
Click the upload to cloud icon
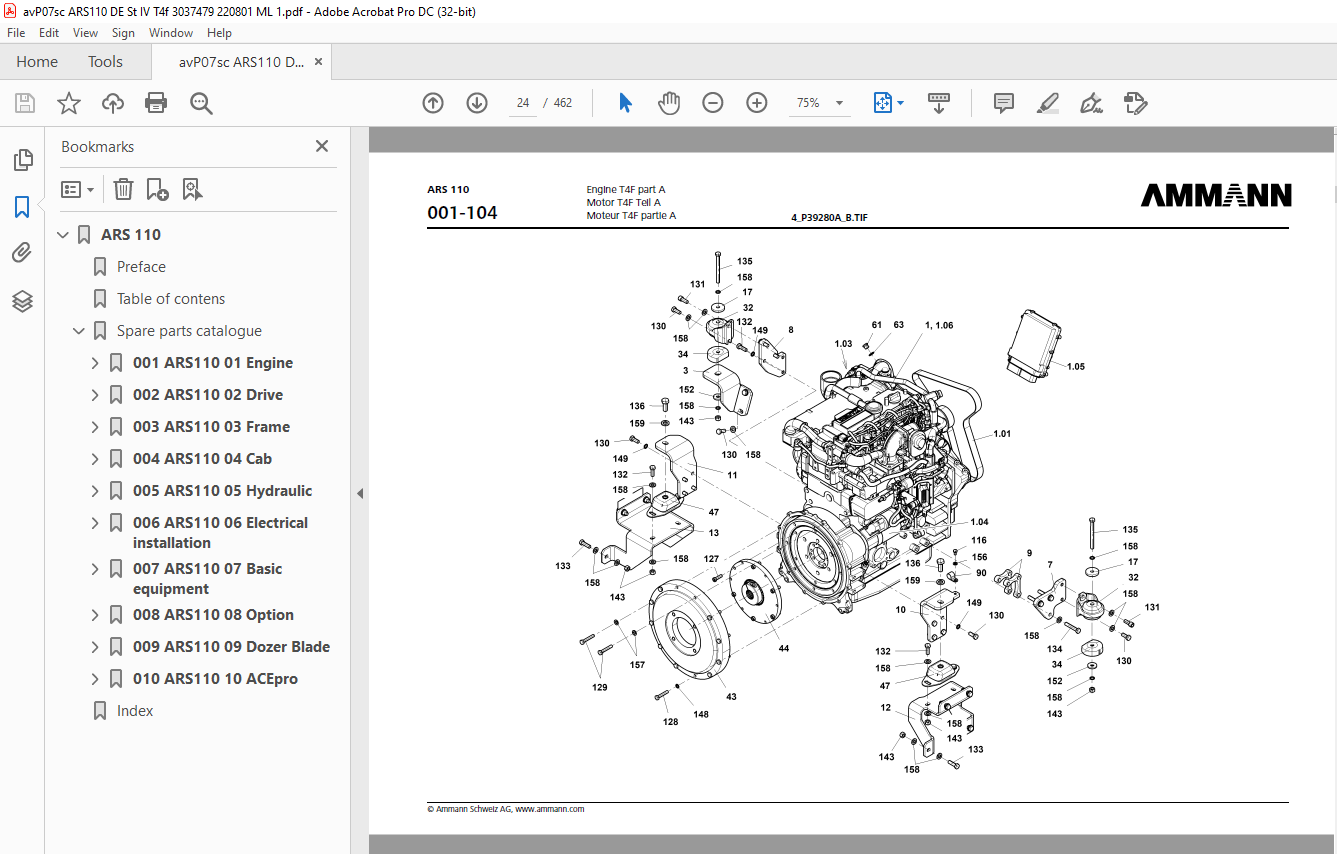113,103
